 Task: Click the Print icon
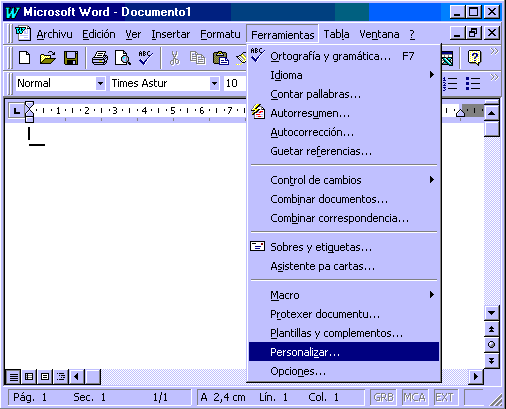coord(100,58)
